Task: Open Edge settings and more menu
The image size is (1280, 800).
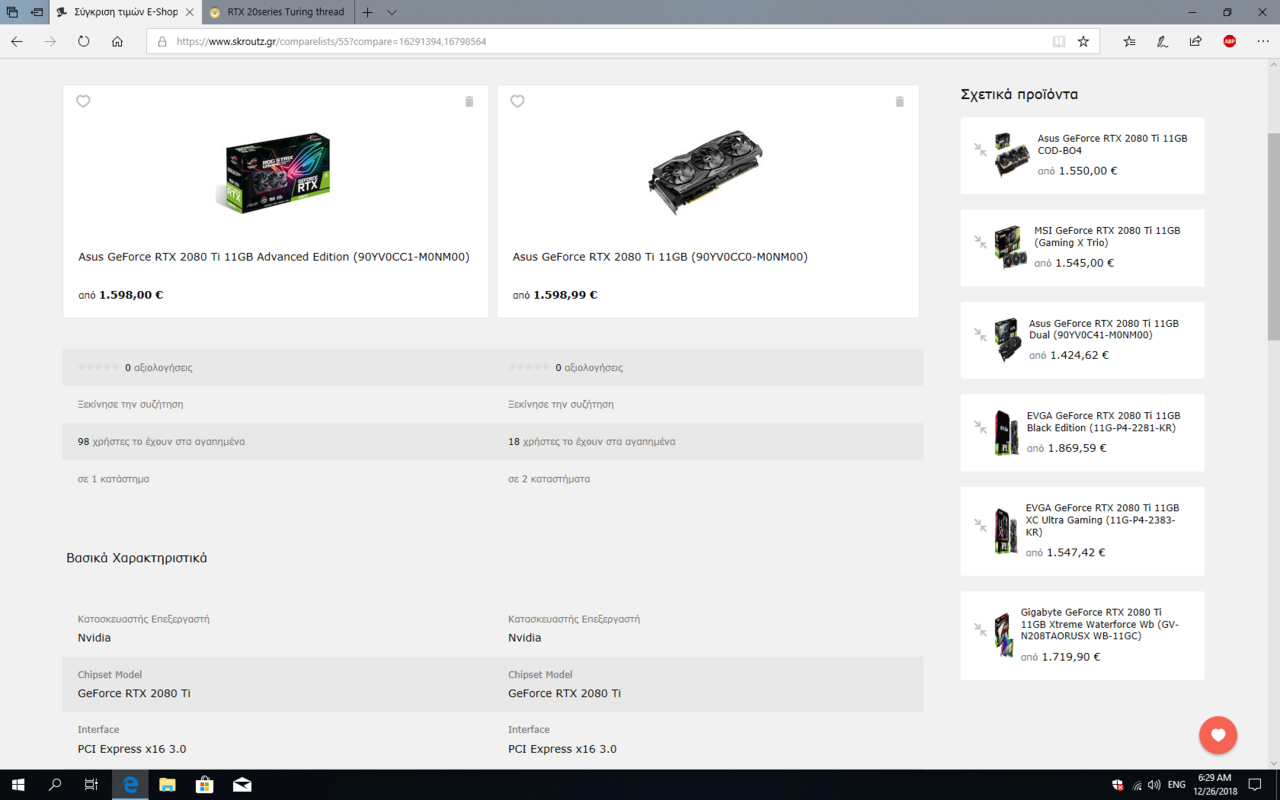Action: click(x=1263, y=42)
